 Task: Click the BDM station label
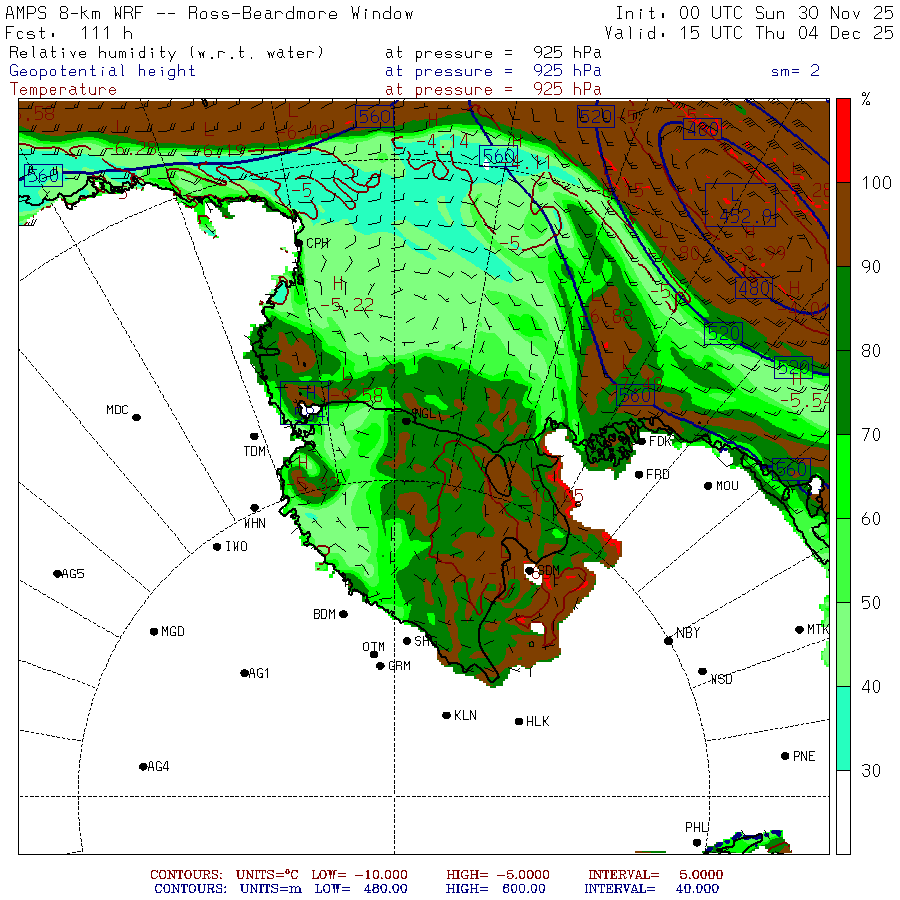324,614
